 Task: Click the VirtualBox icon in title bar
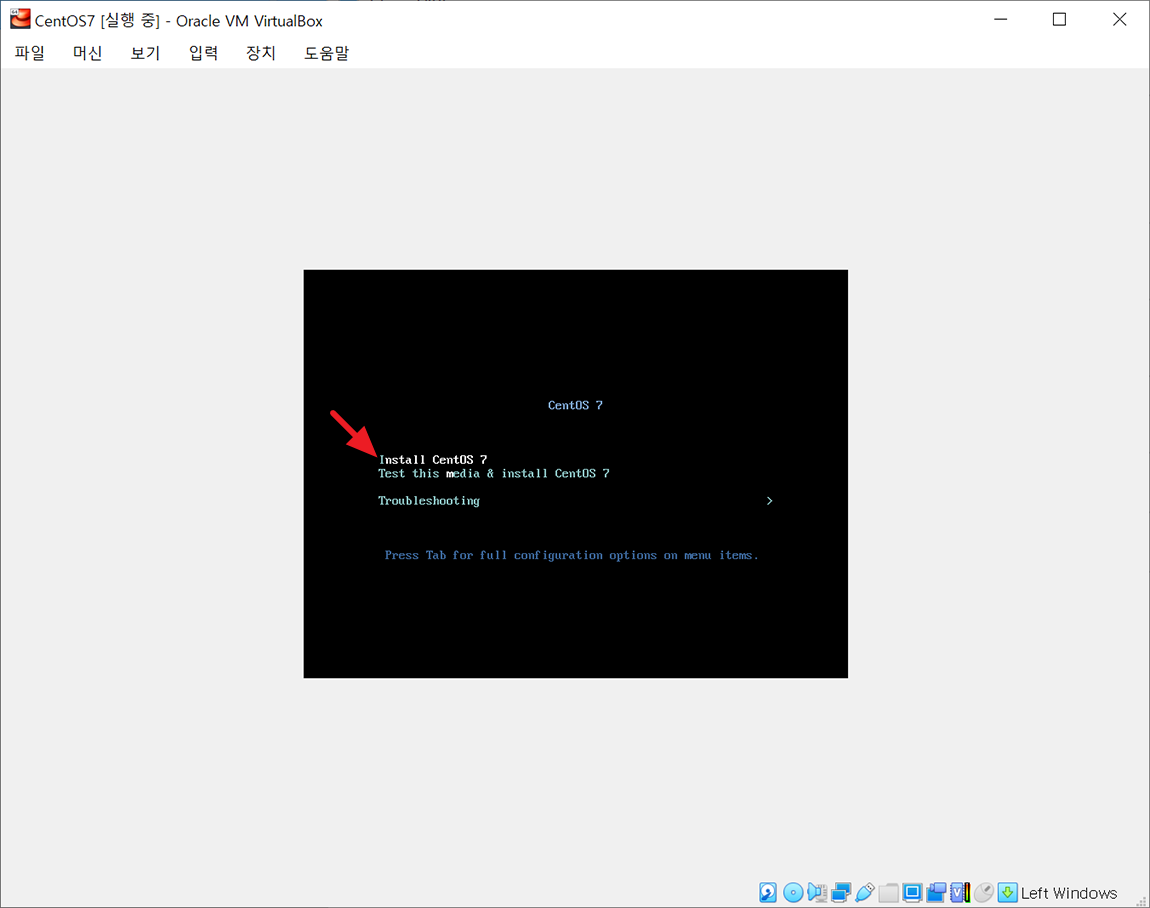(x=20, y=18)
